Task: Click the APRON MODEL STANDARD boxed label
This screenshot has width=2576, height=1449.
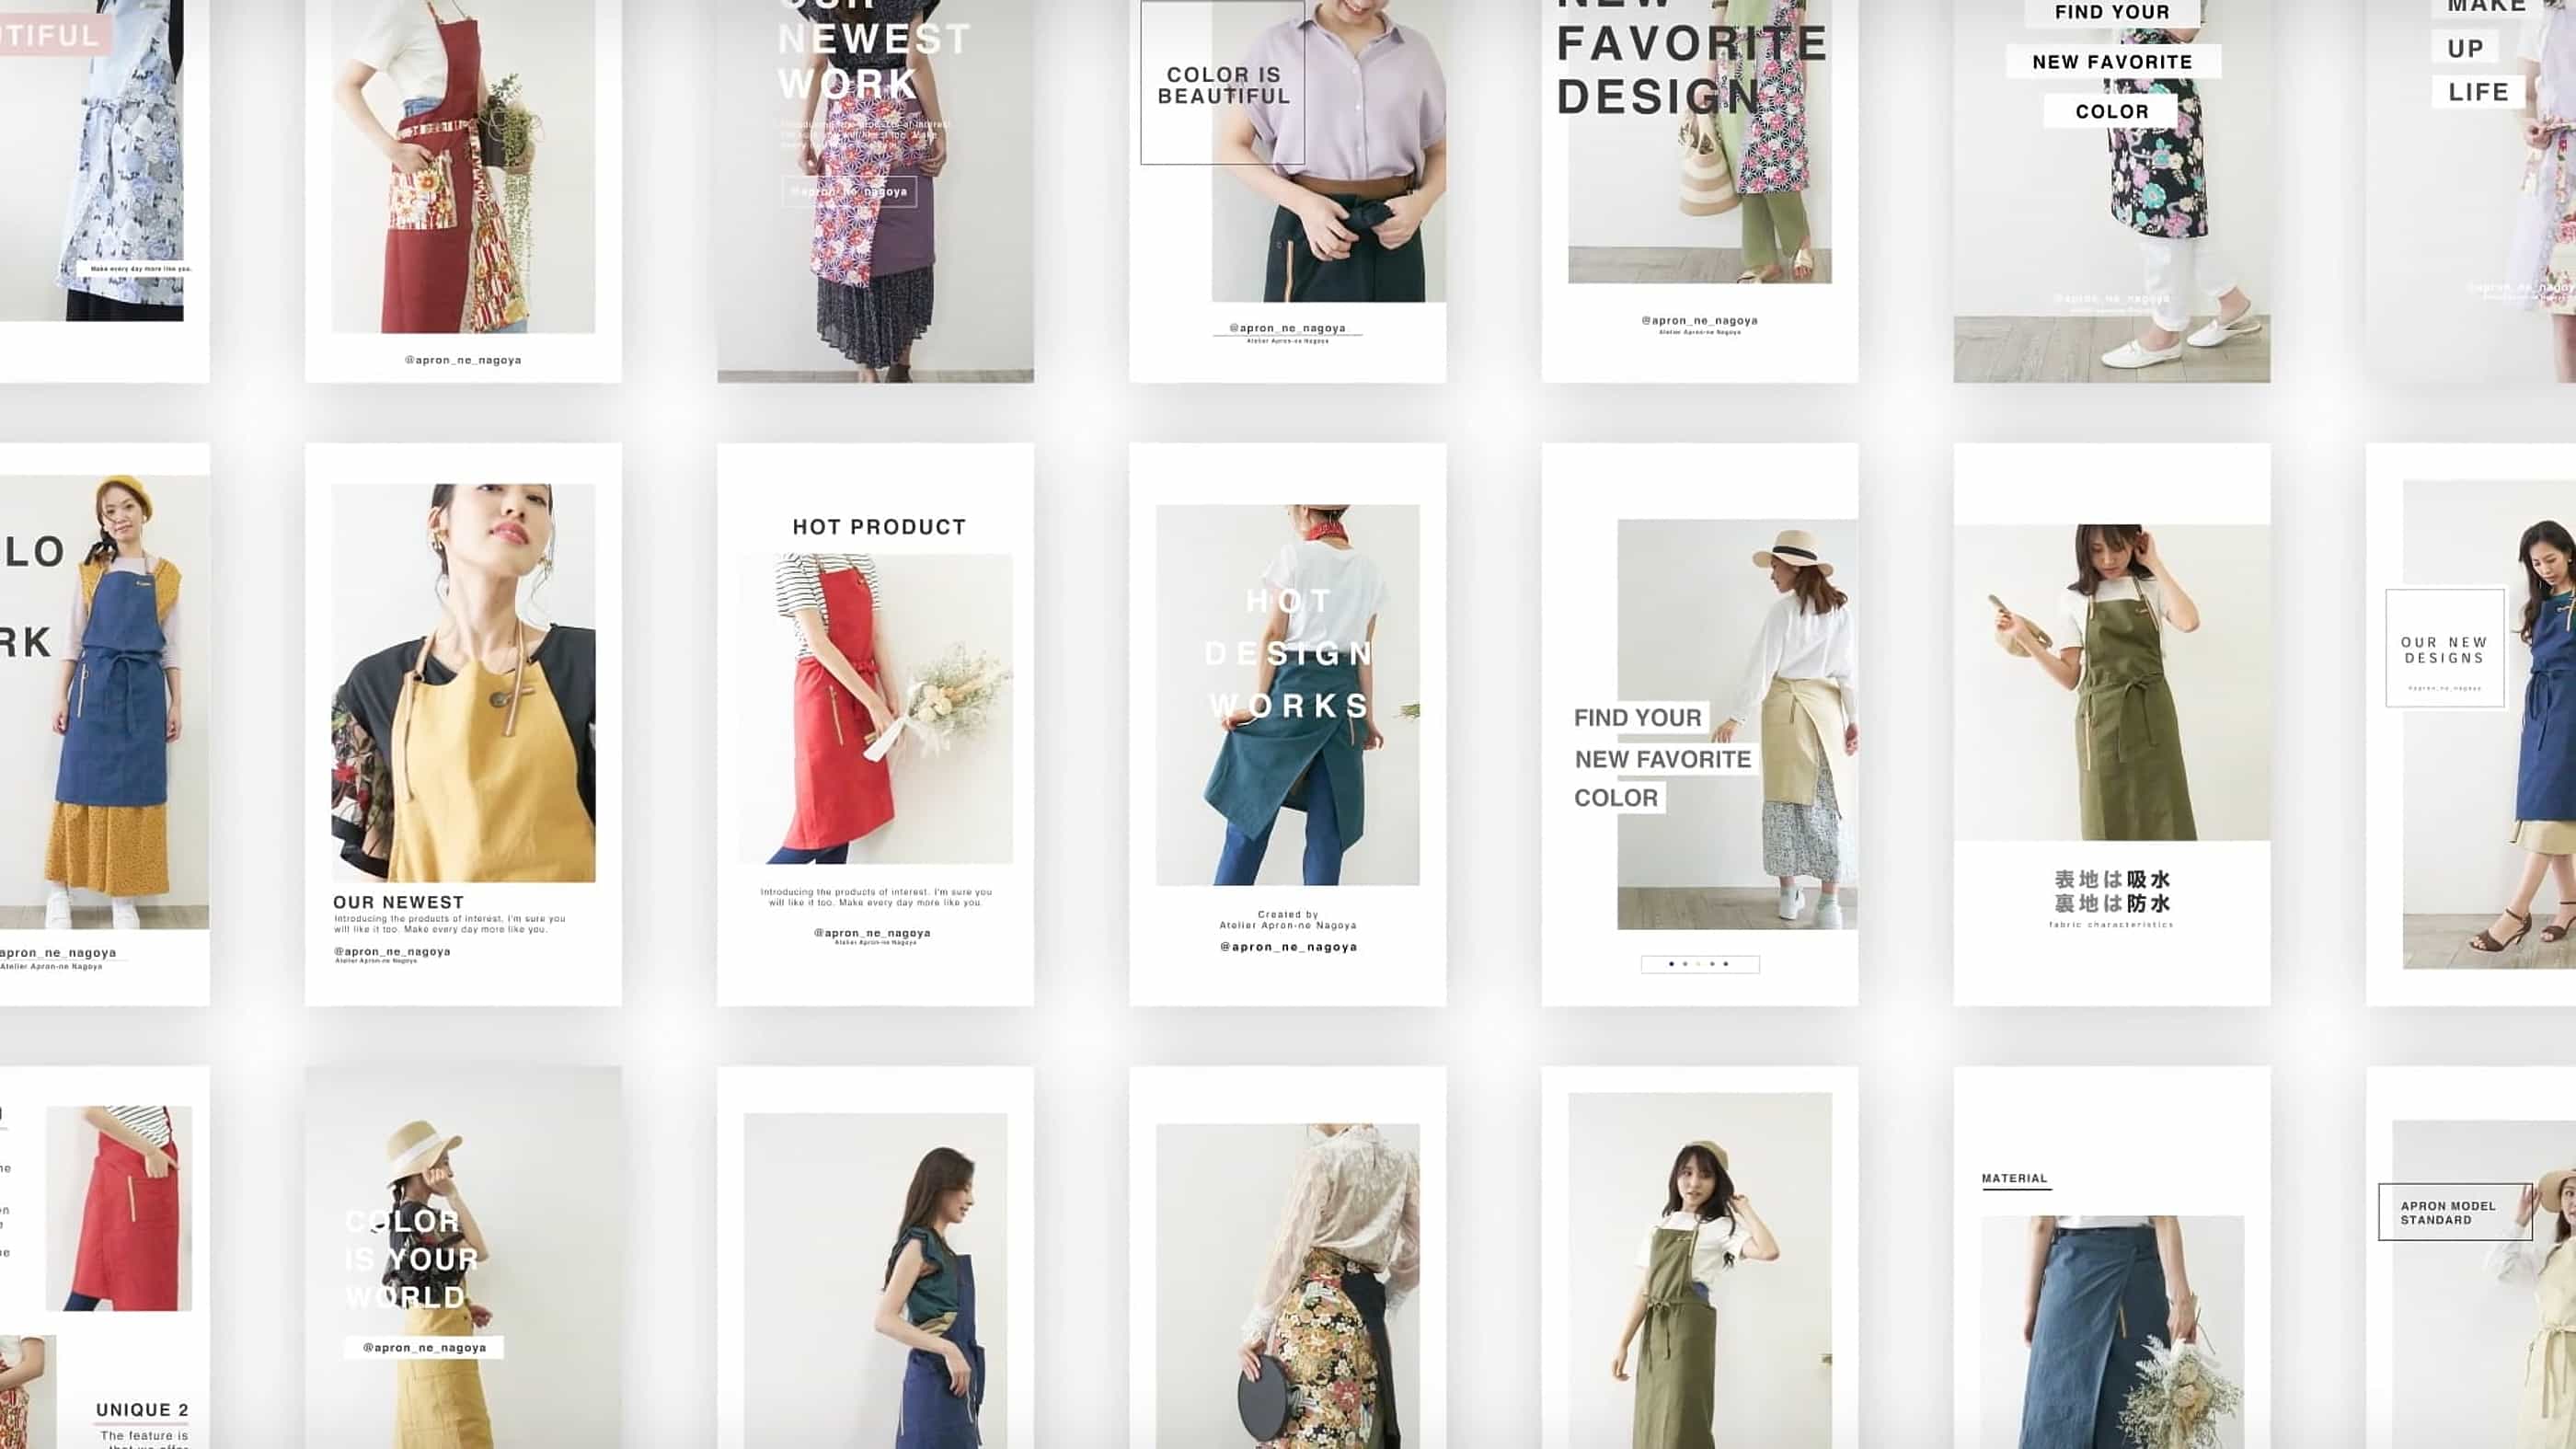Action: coord(2453,1212)
